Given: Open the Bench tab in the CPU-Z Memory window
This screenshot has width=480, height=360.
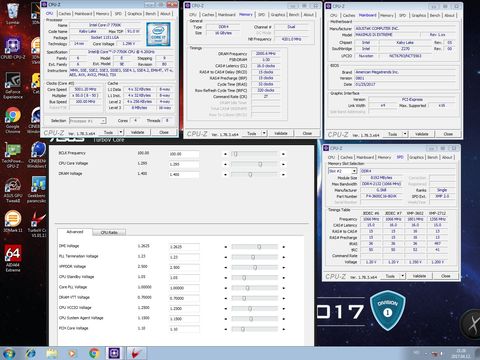Looking at the screenshot, I should pyautogui.click(x=294, y=15).
